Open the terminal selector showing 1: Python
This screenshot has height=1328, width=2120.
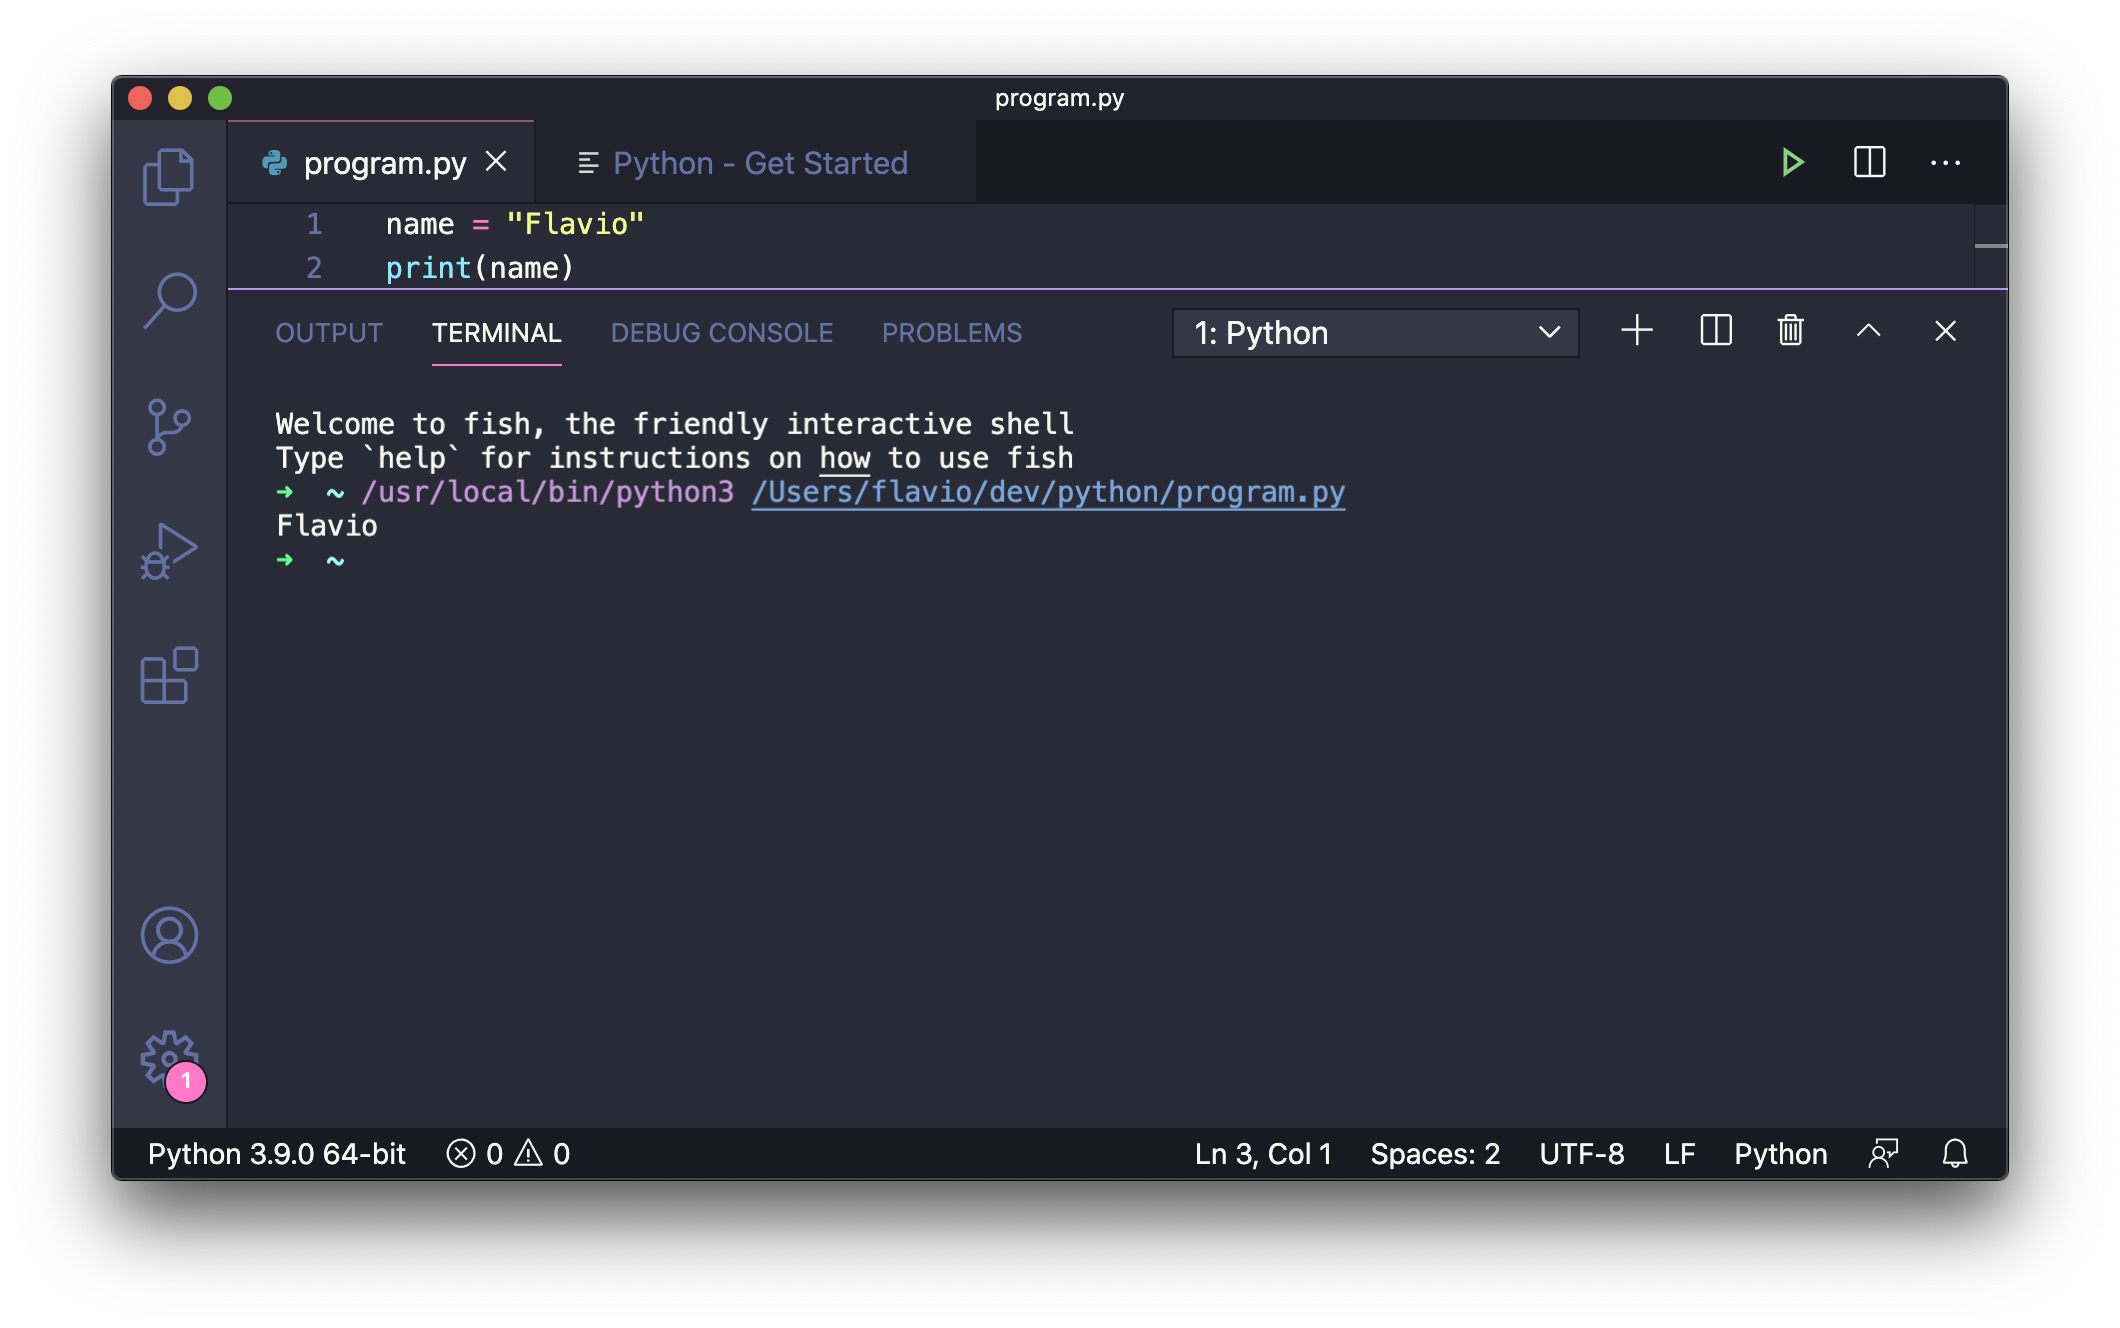[1375, 332]
